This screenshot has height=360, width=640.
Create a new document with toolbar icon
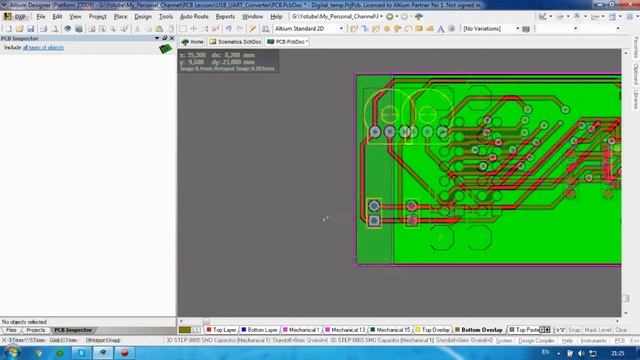(x=9, y=29)
